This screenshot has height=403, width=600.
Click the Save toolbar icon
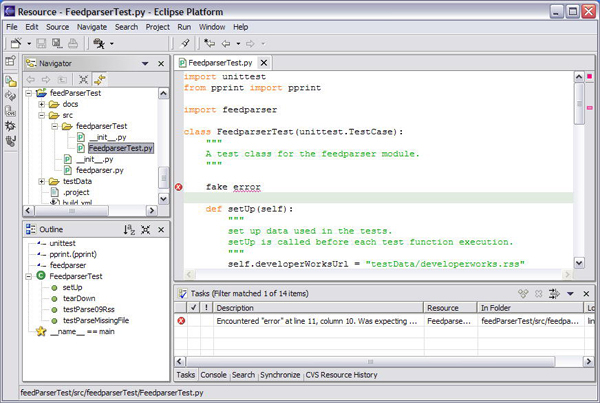pos(41,43)
